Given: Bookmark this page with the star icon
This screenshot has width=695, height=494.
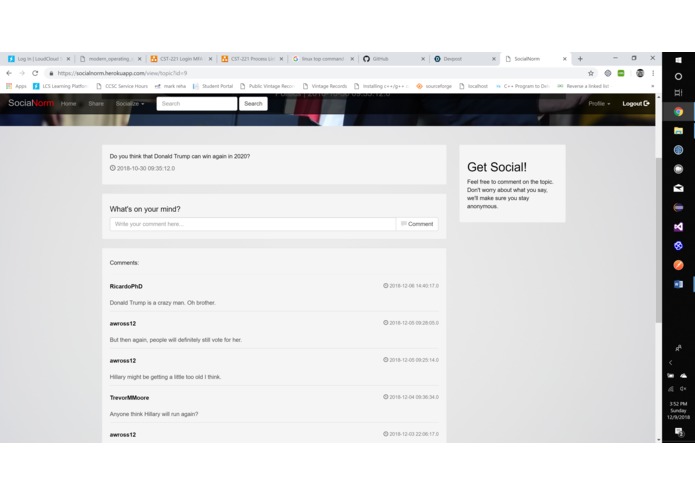Looking at the screenshot, I should pos(590,73).
